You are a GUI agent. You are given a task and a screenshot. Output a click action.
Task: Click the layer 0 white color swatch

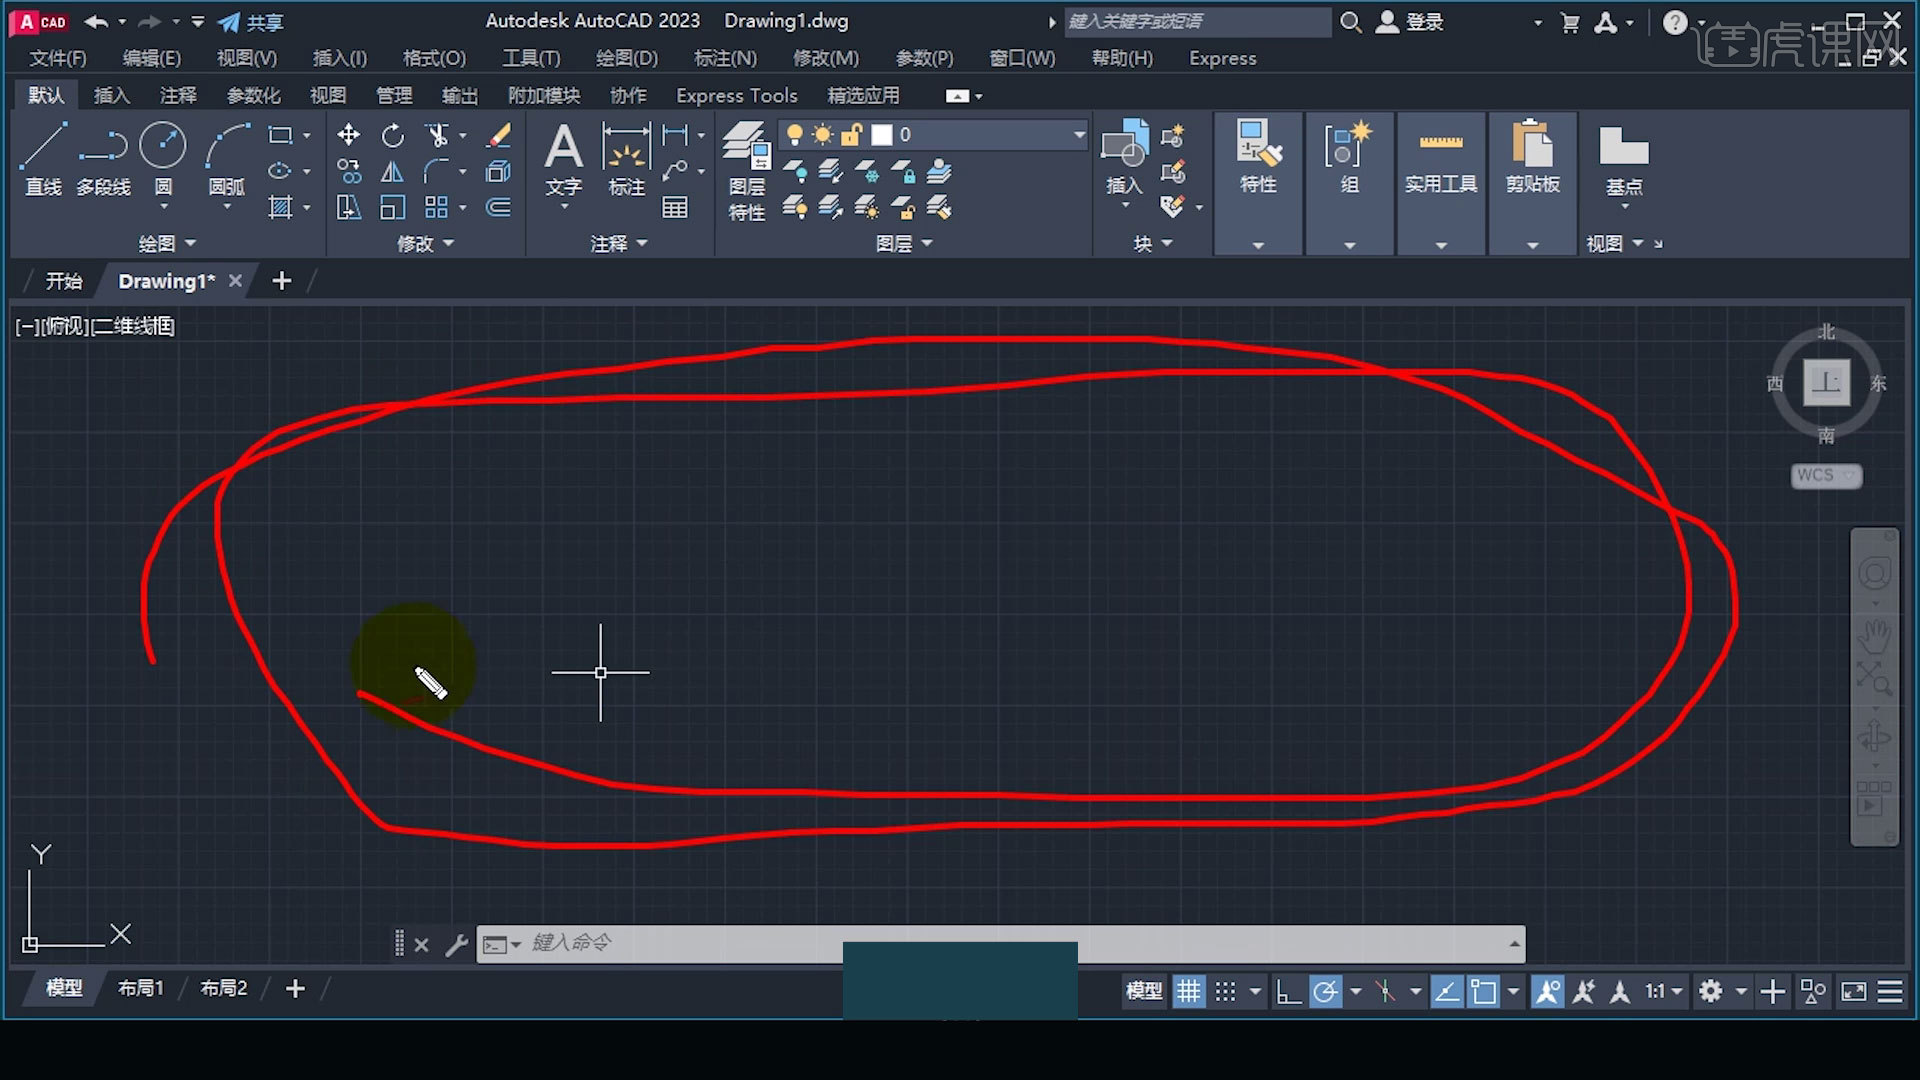882,134
